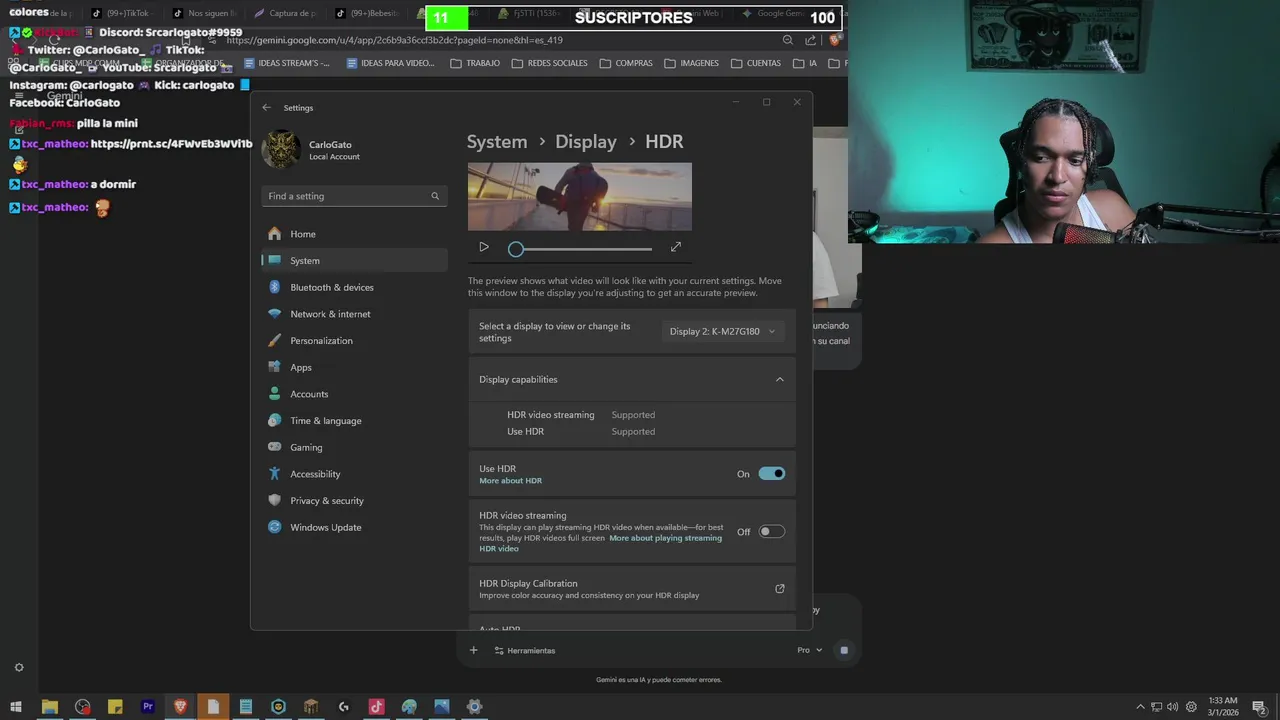1280x720 pixels.
Task: Click the taskbar clock showing 1:33 AM
Action: tap(1223, 707)
